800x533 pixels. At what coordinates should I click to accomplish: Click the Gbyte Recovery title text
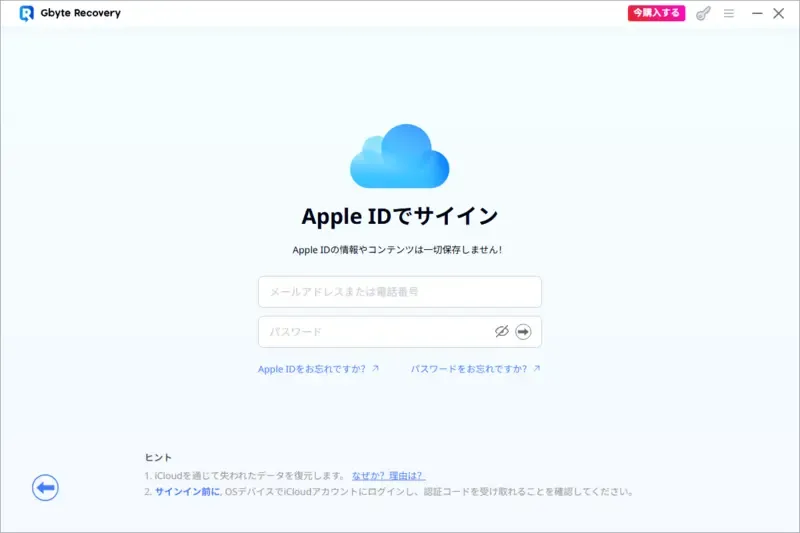81,13
